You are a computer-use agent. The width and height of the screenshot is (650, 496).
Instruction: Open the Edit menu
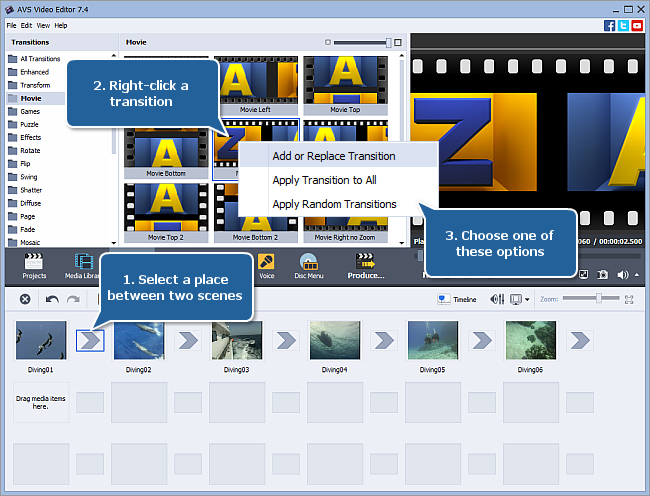coord(26,26)
